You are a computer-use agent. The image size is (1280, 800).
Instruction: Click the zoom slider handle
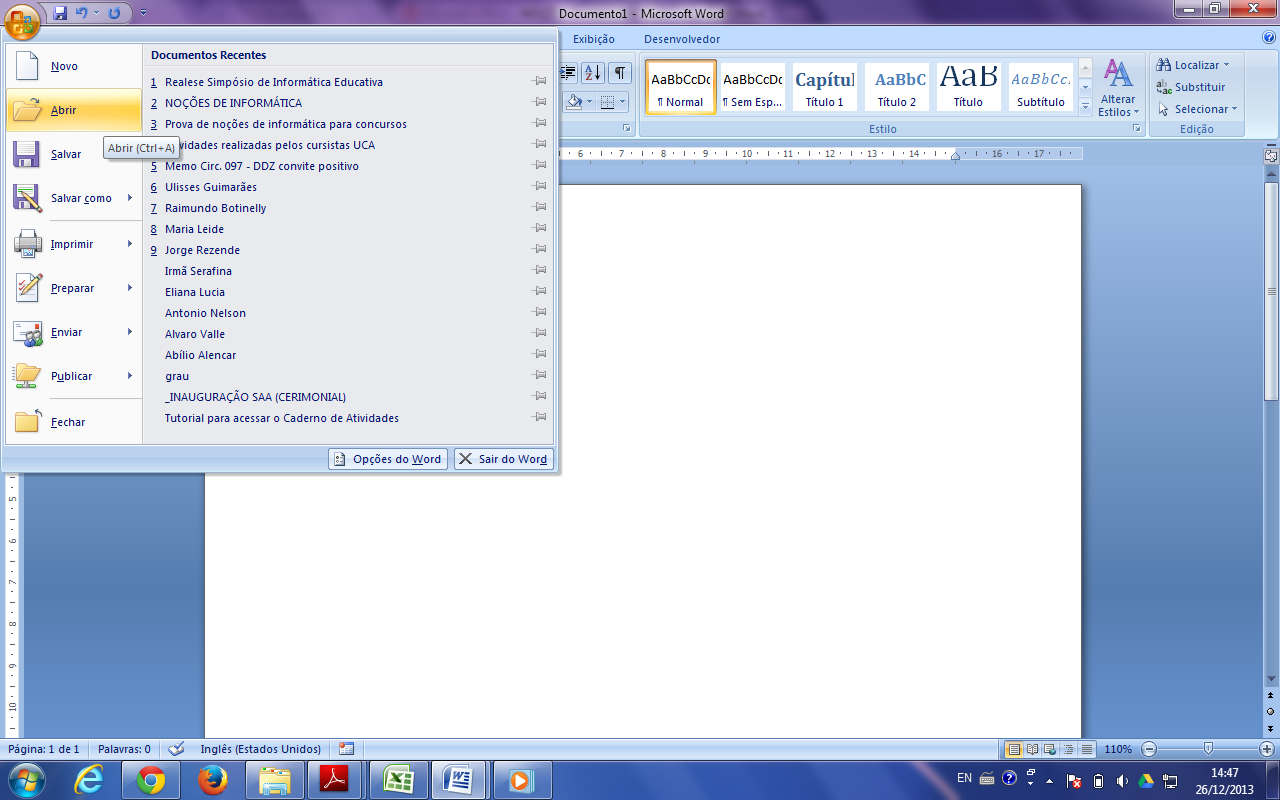tap(1208, 748)
